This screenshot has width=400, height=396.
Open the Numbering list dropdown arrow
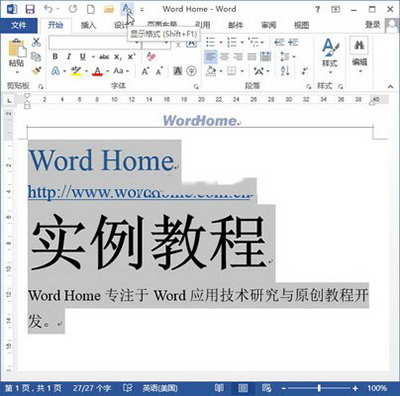tap(242, 42)
